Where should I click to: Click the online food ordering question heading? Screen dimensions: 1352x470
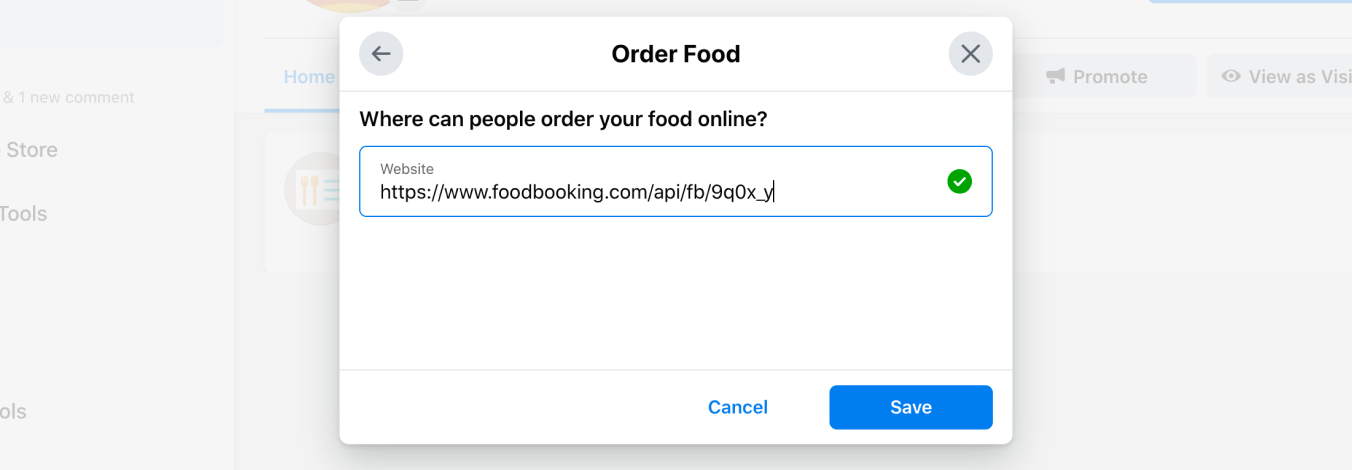click(x=563, y=120)
